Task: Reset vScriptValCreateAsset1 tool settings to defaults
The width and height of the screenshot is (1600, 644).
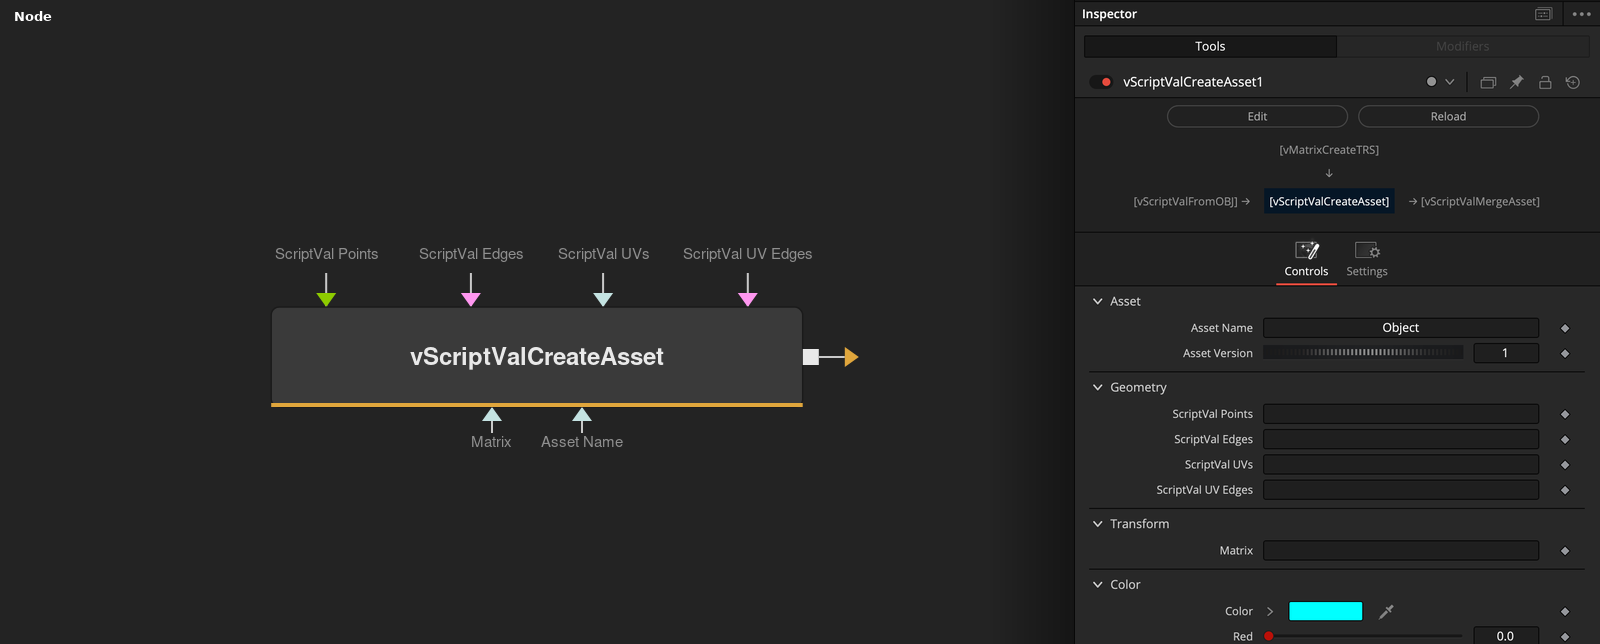Action: 1573,82
